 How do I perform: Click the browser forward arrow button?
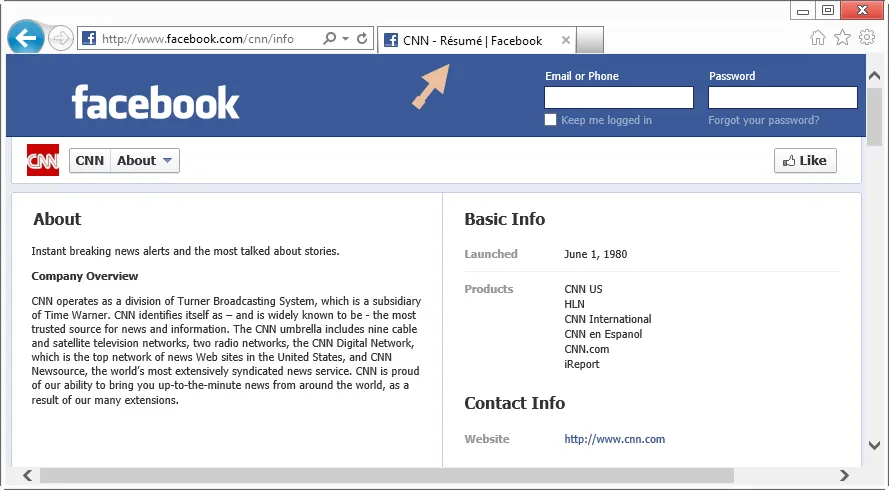pyautogui.click(x=60, y=39)
